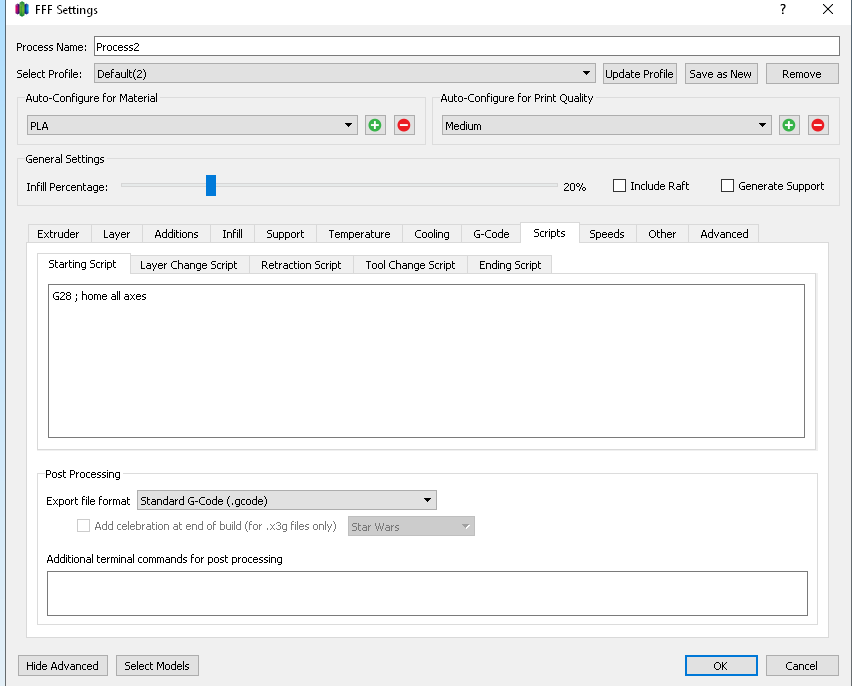Switch to the Extruder tab
Screen dimensions: 852x686
tap(58, 234)
